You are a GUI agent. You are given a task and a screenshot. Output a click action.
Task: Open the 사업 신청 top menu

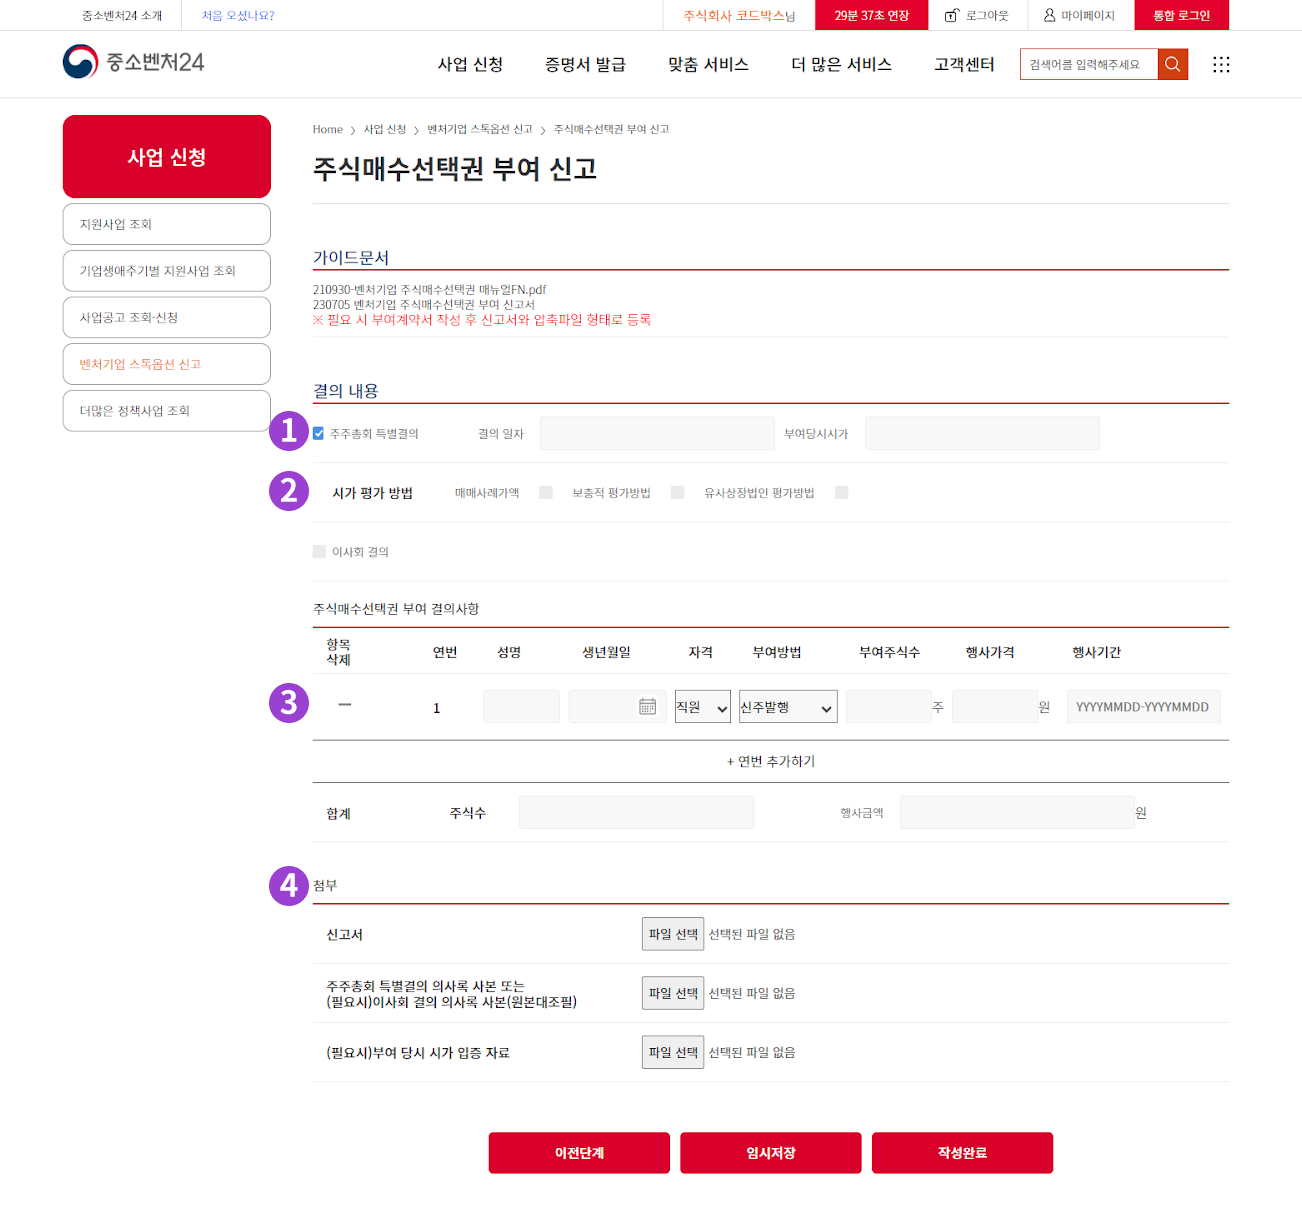[x=470, y=64]
